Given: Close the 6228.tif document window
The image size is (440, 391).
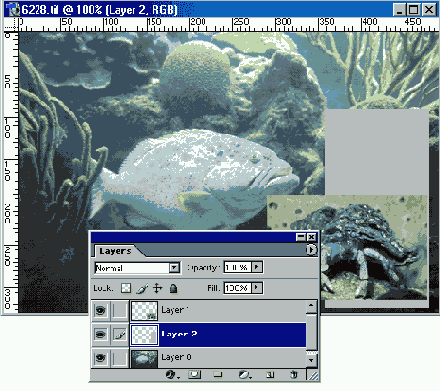Looking at the screenshot, I should coord(429,10).
